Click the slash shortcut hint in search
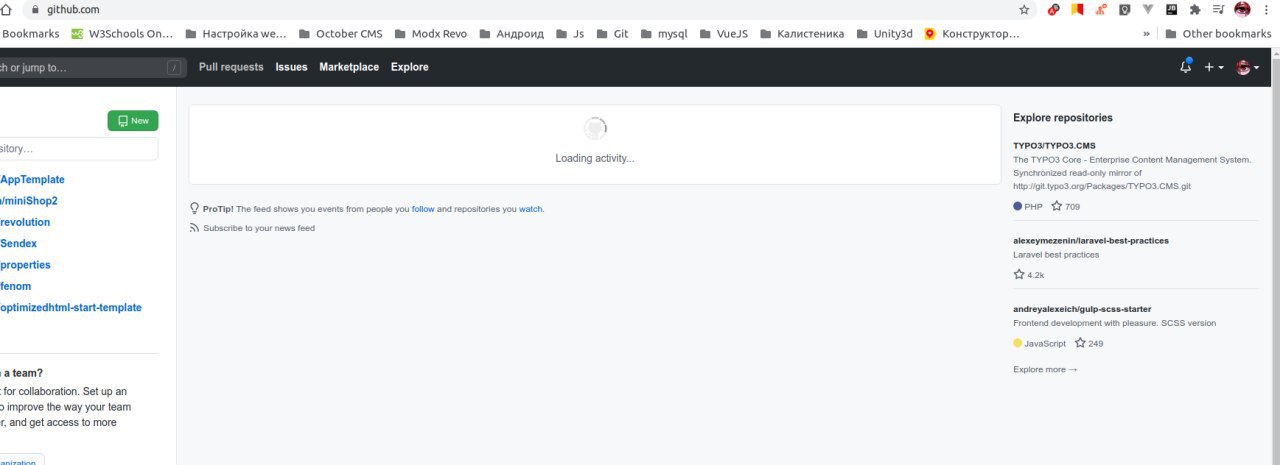Image resolution: width=1280 pixels, height=465 pixels. pyautogui.click(x=174, y=67)
